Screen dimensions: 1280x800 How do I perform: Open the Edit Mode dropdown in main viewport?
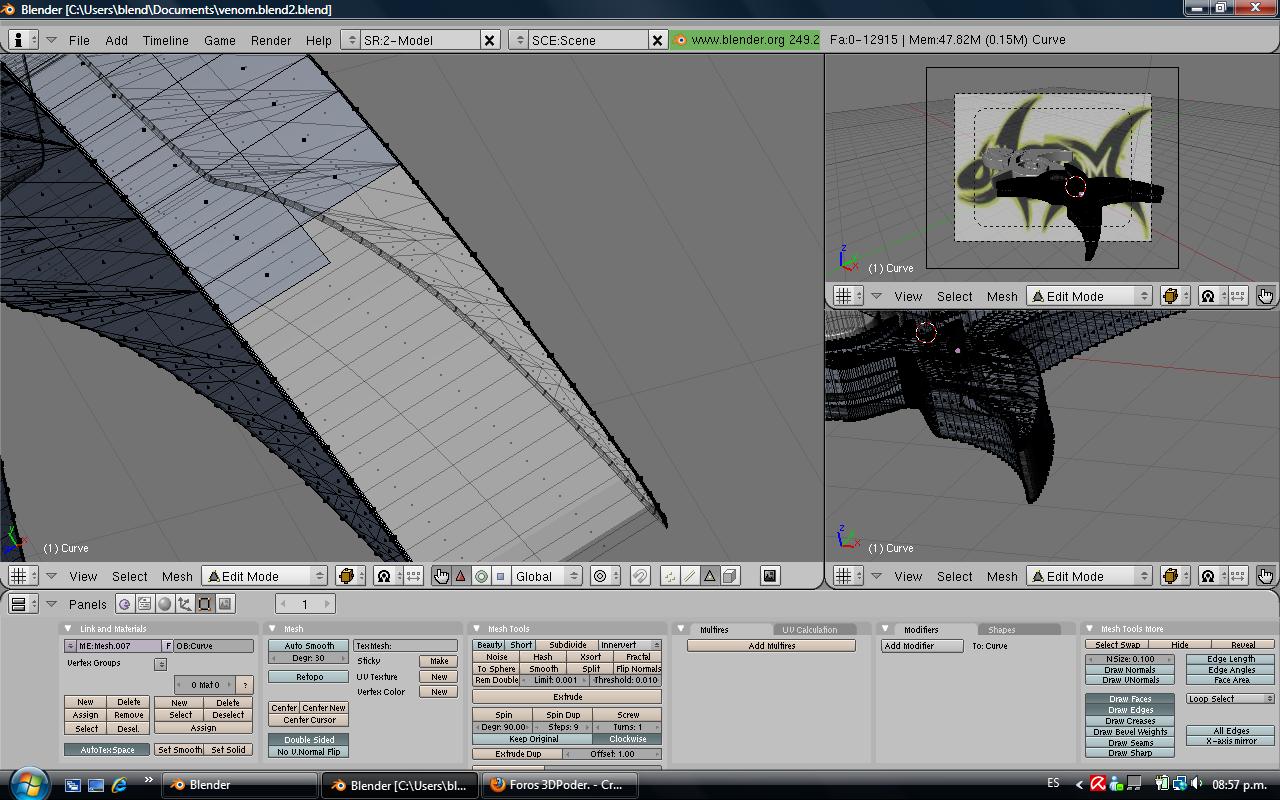pyautogui.click(x=265, y=576)
